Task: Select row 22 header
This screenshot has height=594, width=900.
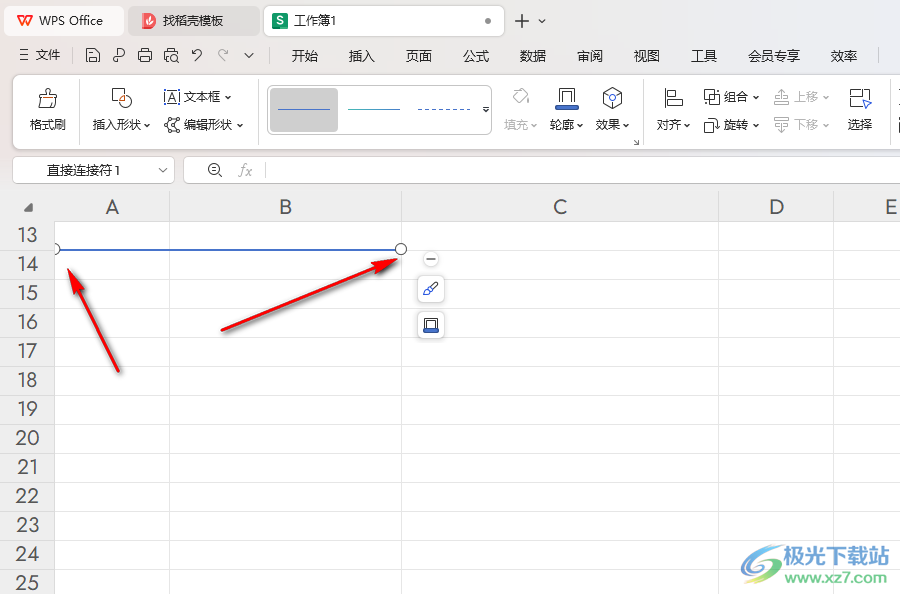Action: tap(27, 496)
